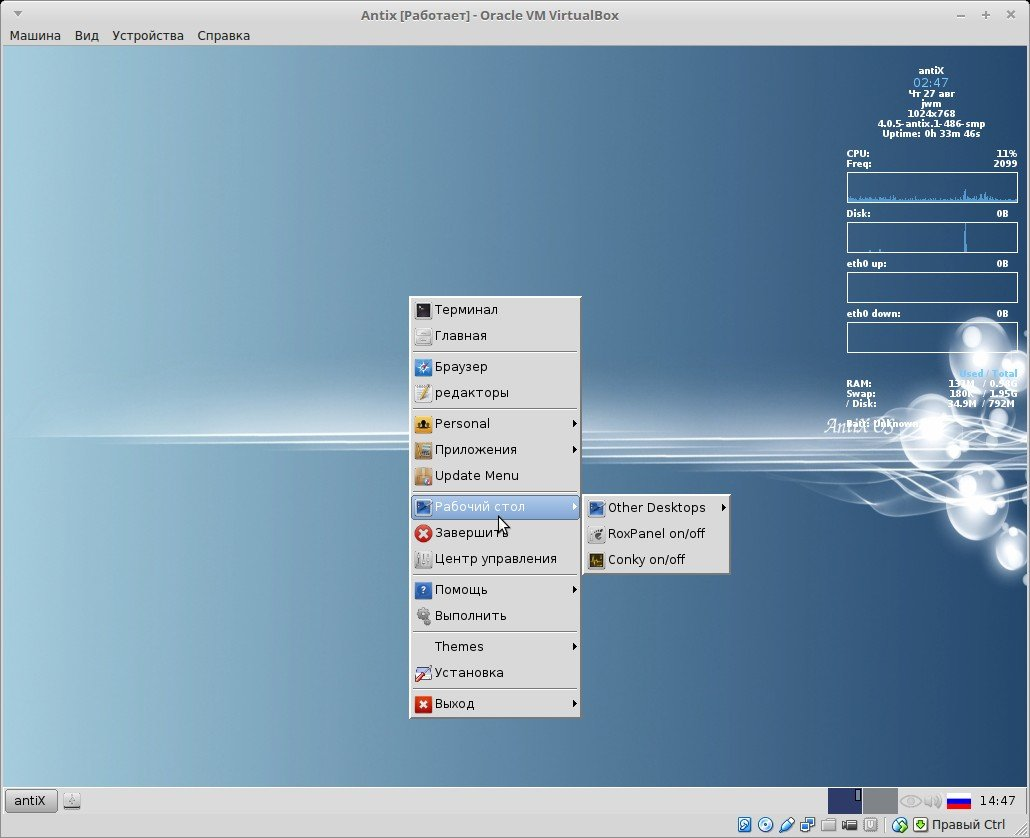The height and width of the screenshot is (838, 1030).
Task: Click the Рабочий стол desktop icon
Action: click(x=423, y=507)
